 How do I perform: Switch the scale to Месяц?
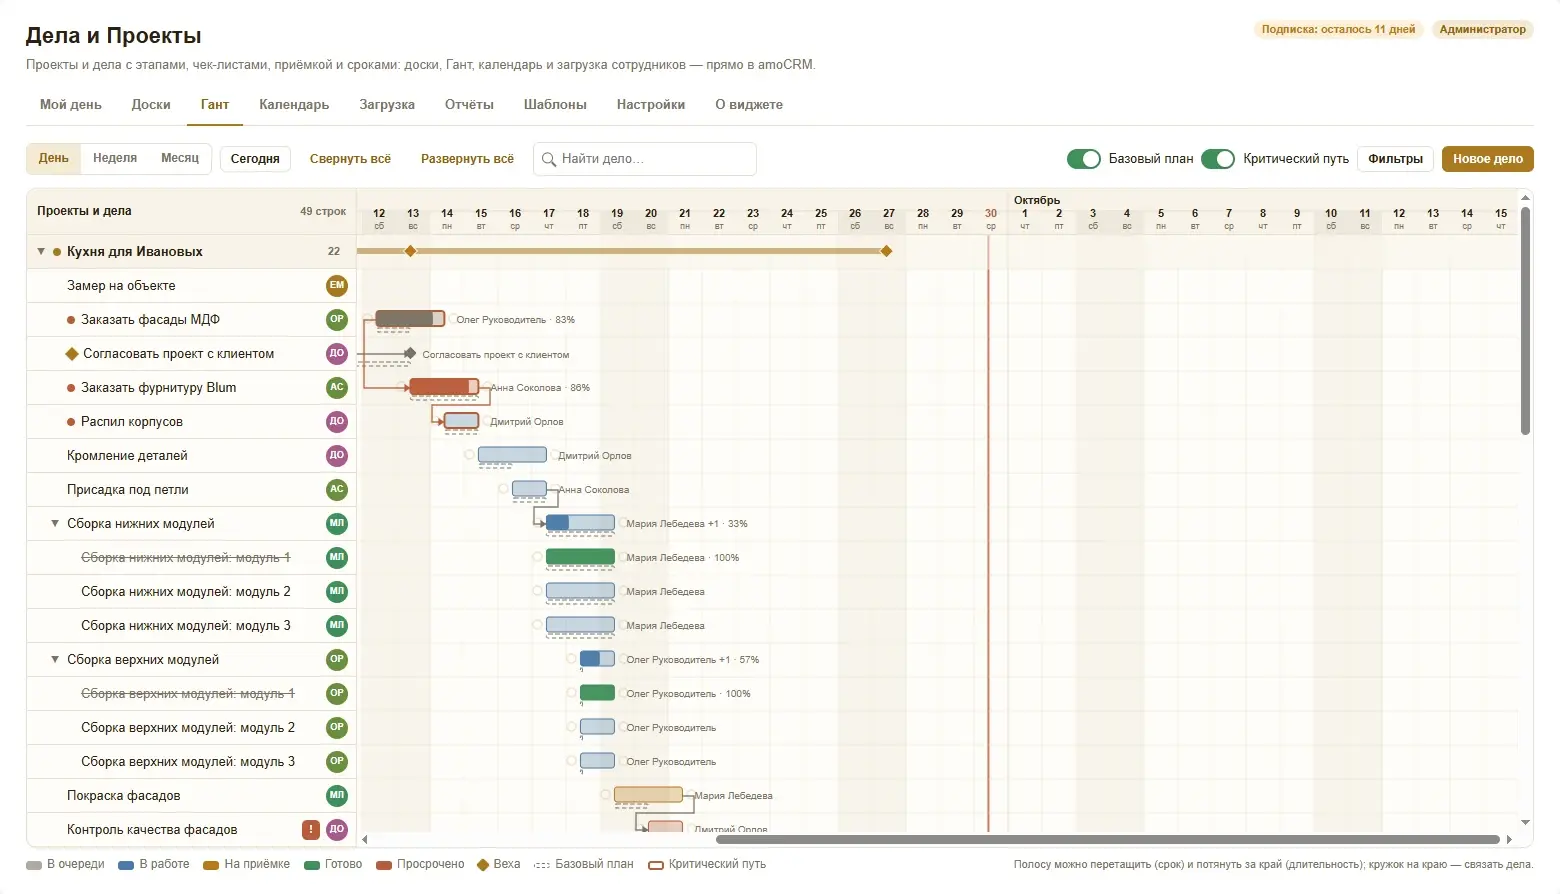[x=180, y=159]
